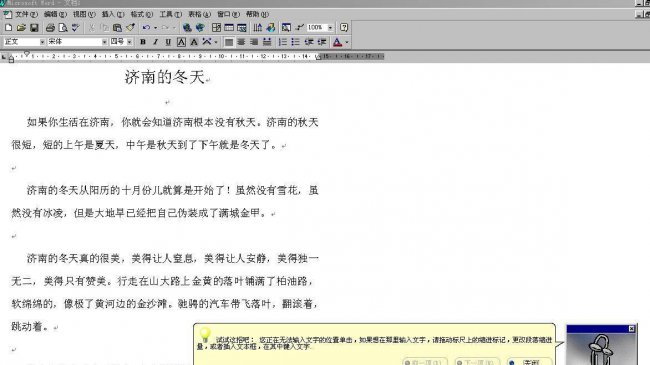
Task: Cut the selection with scissors icon
Action: coord(92,28)
